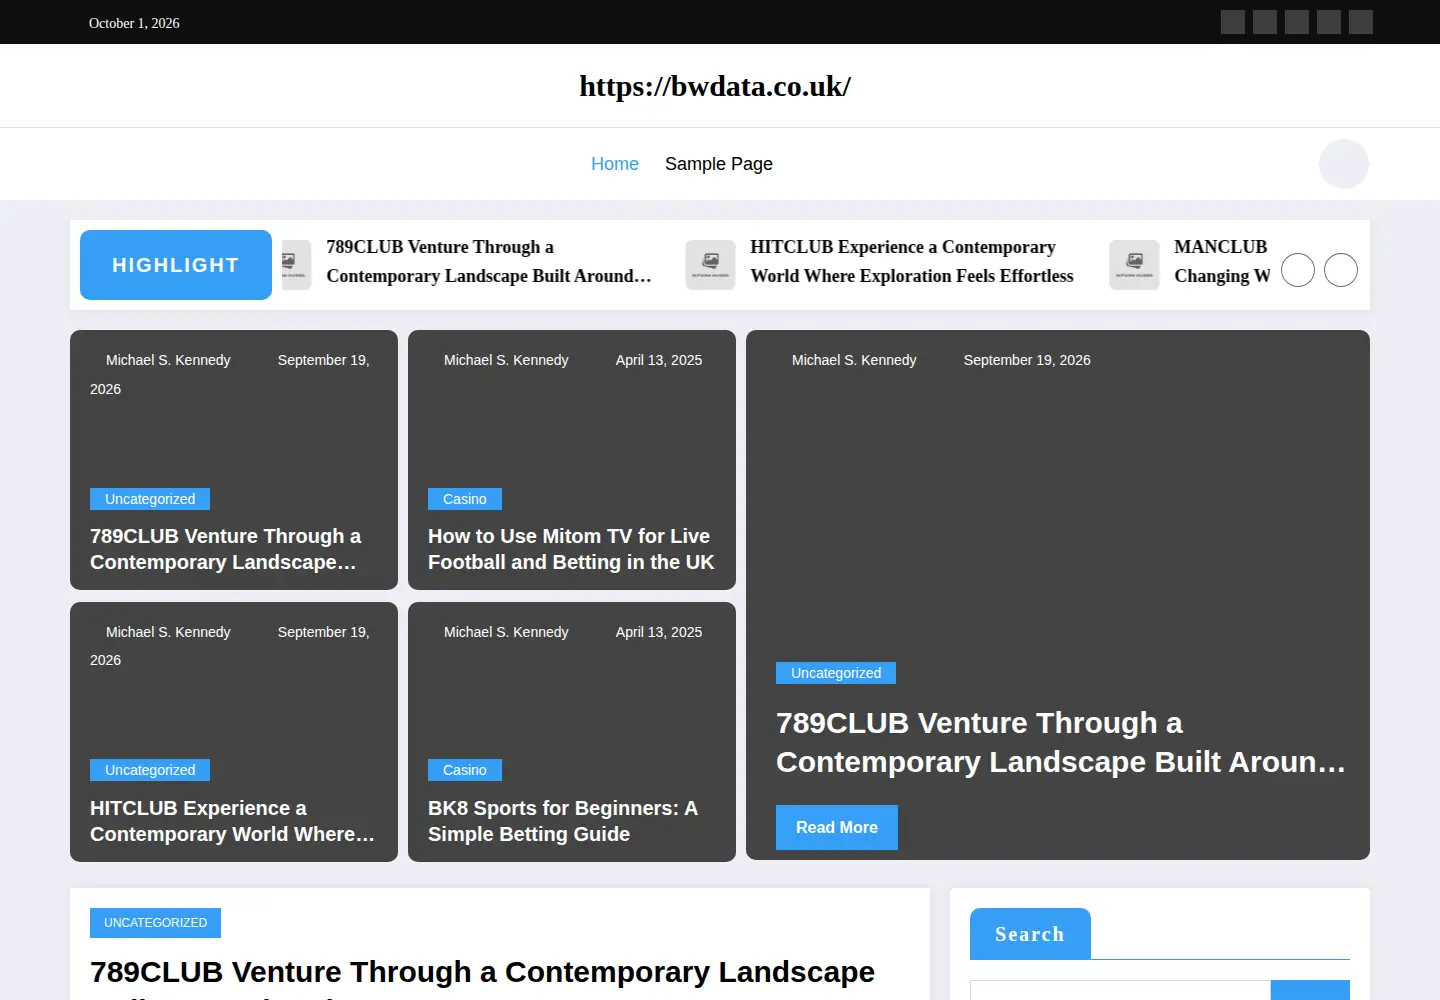Viewport: 1440px width, 1000px height.
Task: Open the ticker headline HITCLUB Experience a Contemporary World
Action: (x=912, y=261)
